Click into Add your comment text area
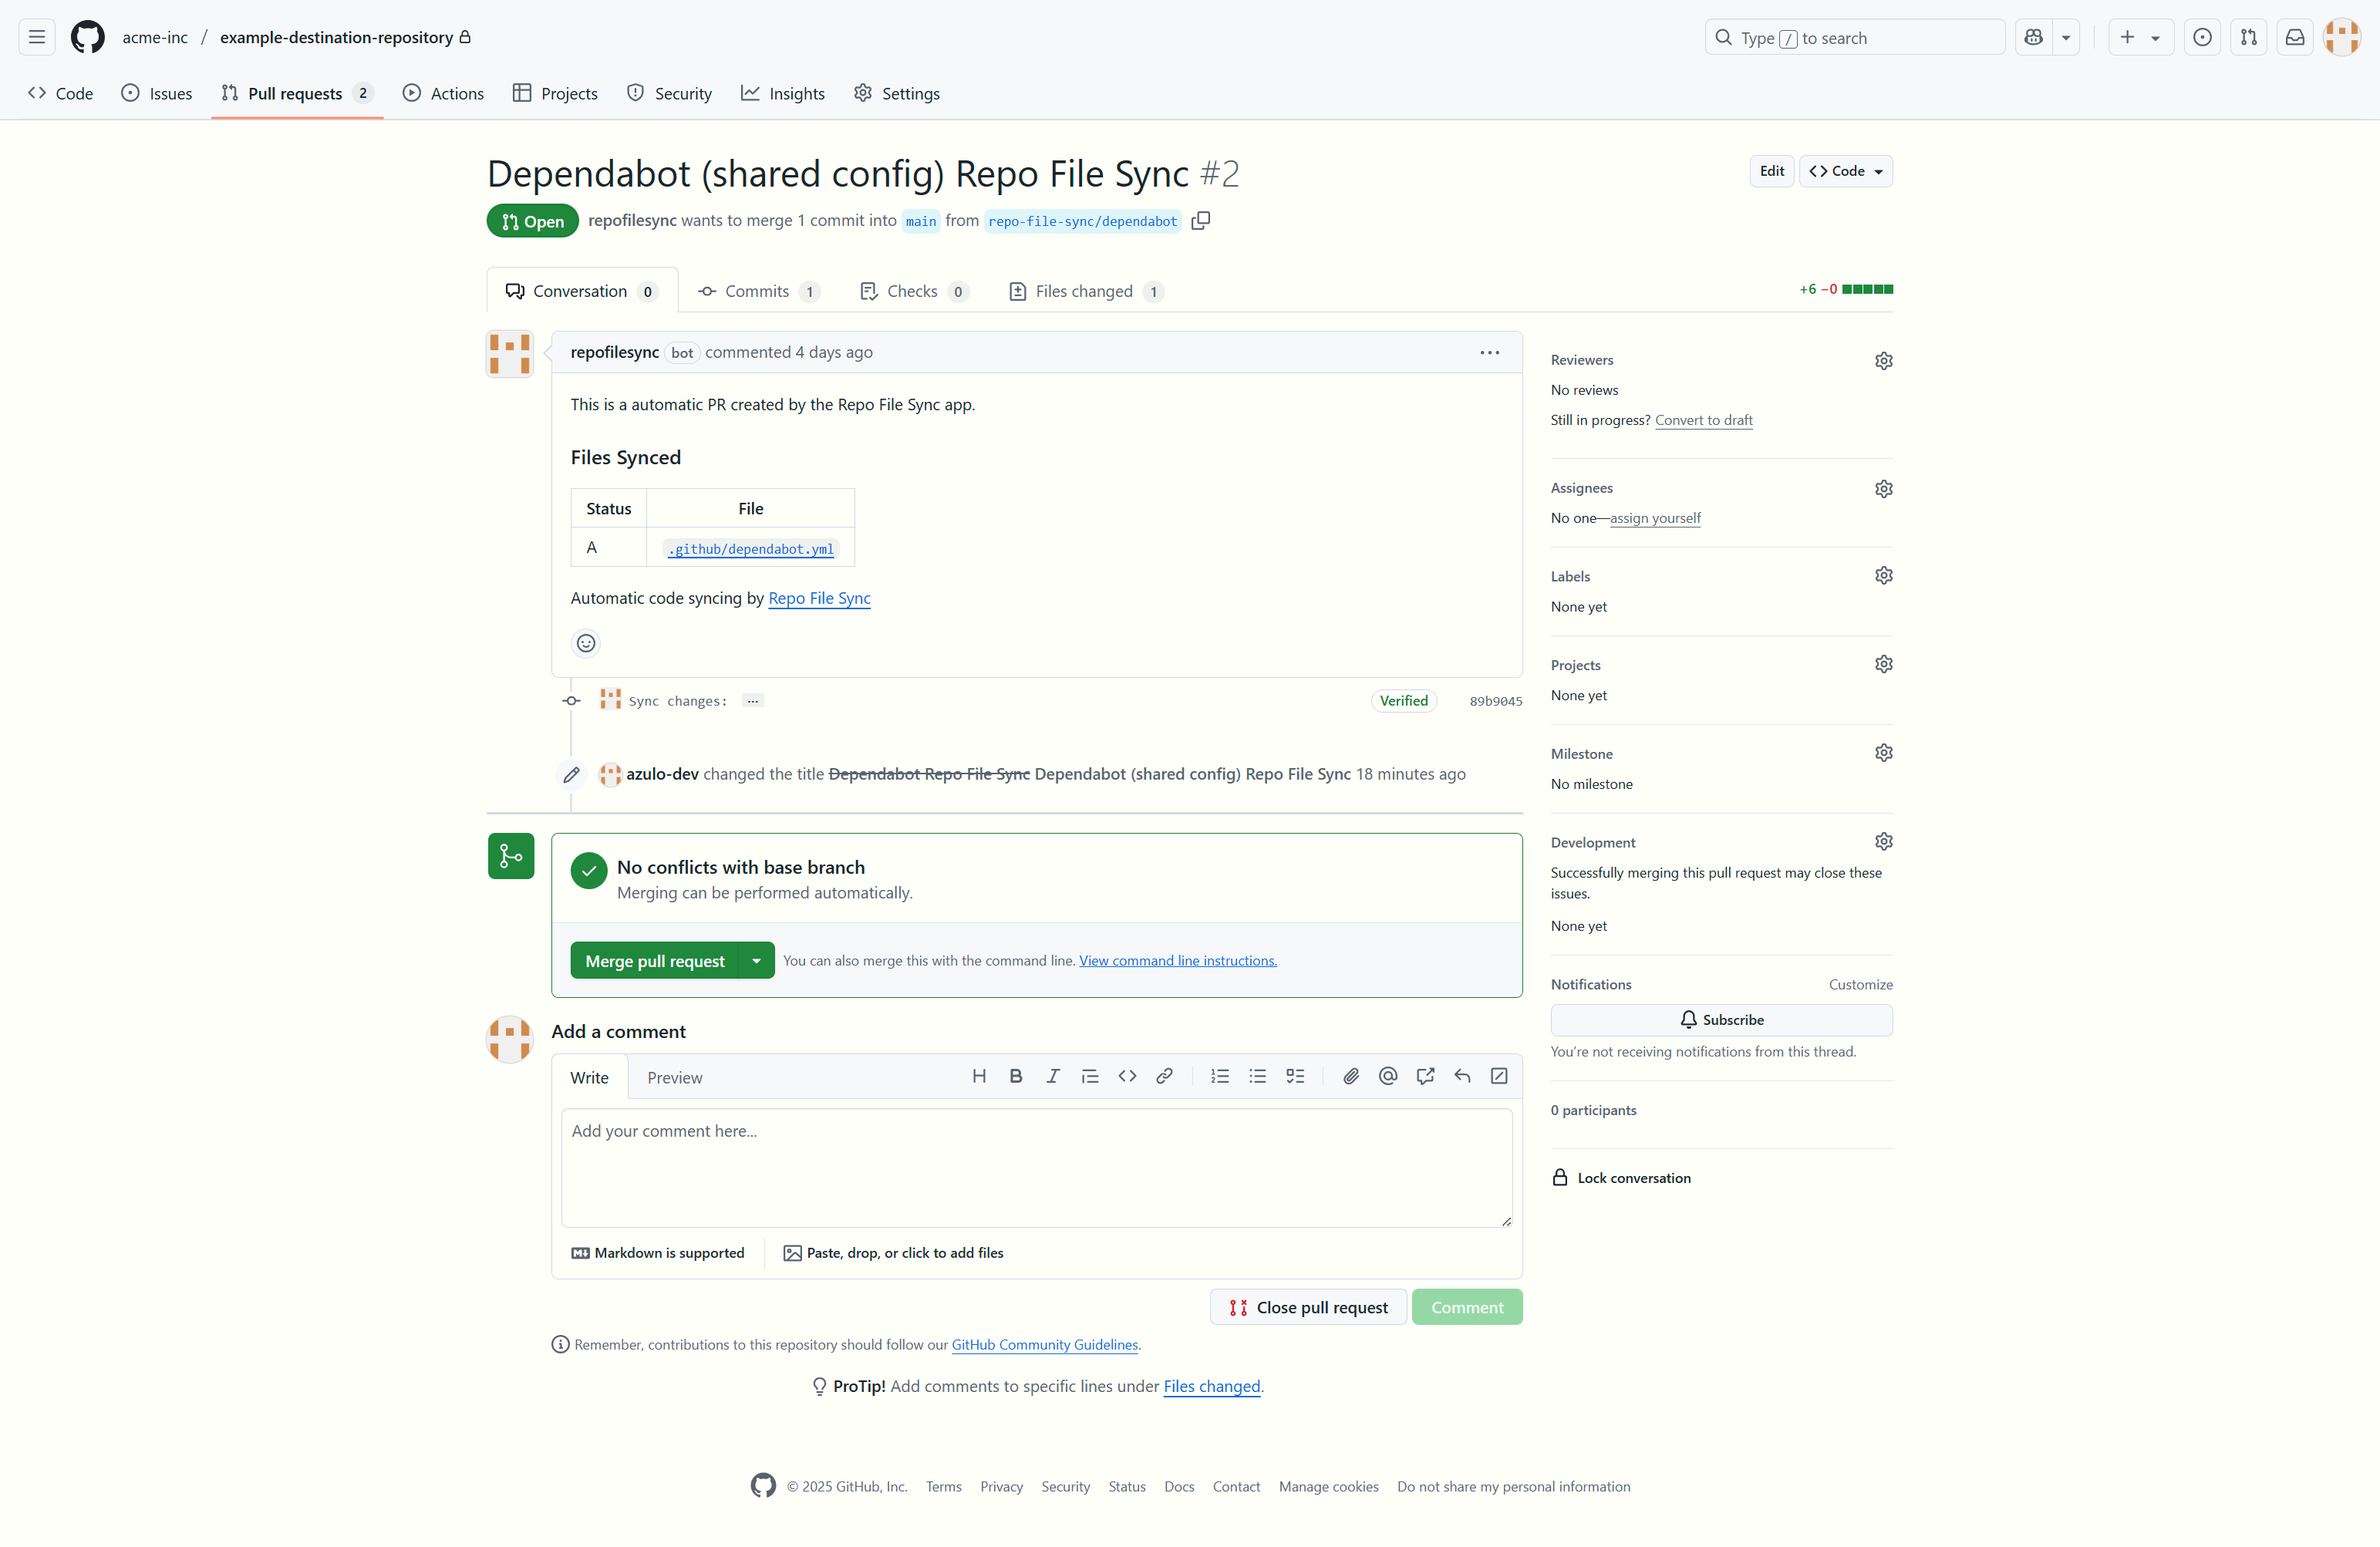This screenshot has width=2380, height=1547. click(1036, 1168)
